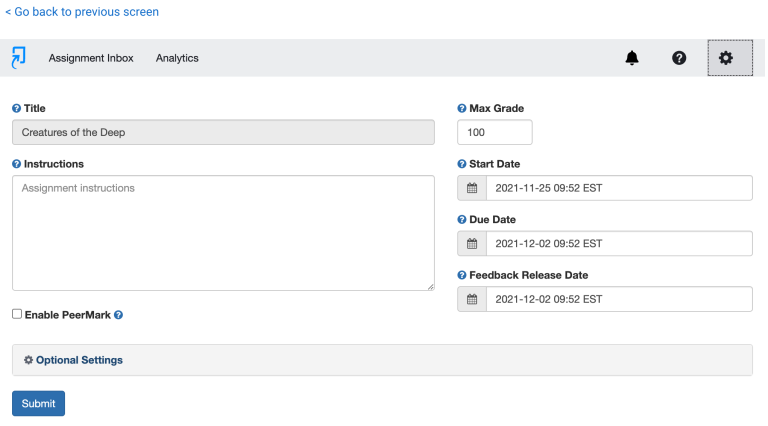Click the help icon beside Enable PeerMark
The height and width of the screenshot is (426, 768).
[x=119, y=315]
